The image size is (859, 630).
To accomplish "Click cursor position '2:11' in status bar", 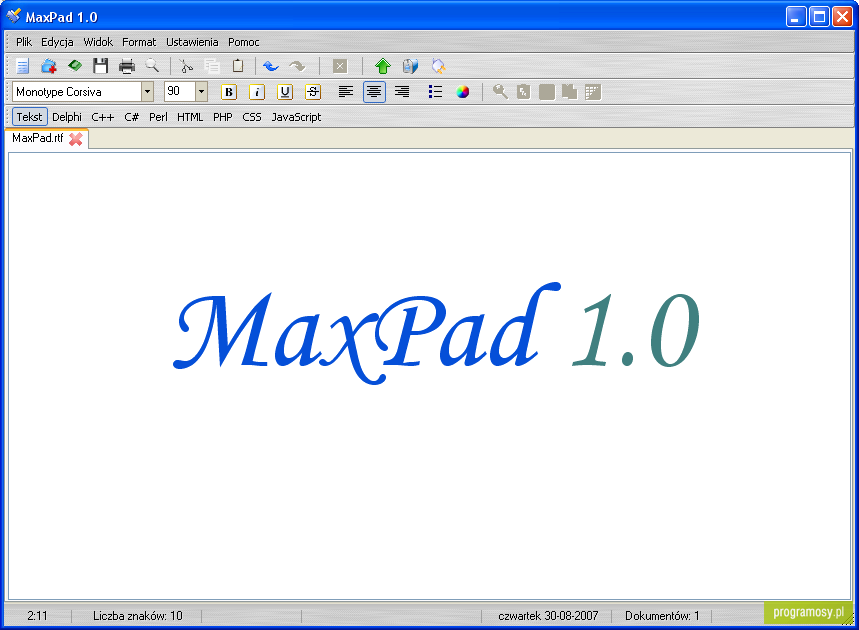I will pos(37,616).
